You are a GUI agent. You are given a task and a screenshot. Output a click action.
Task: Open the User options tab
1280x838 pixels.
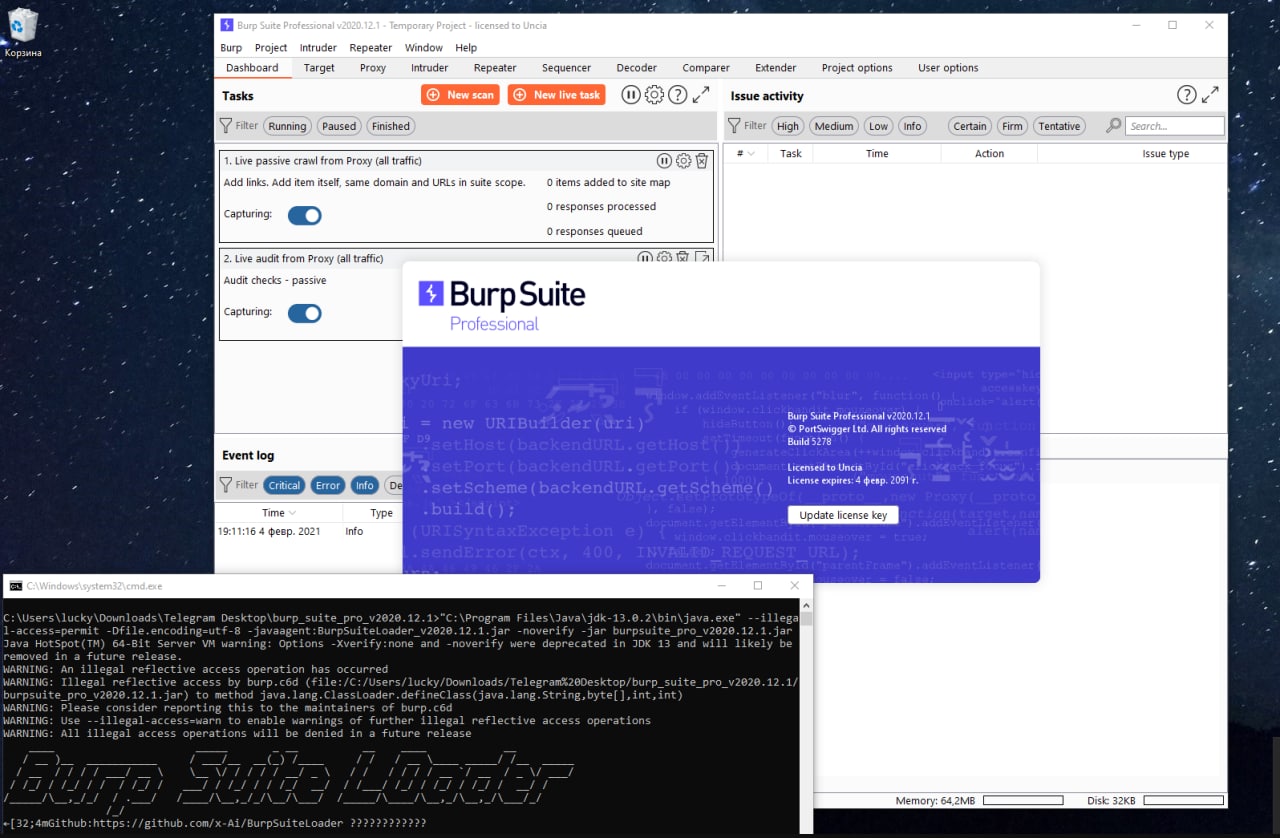coord(948,68)
